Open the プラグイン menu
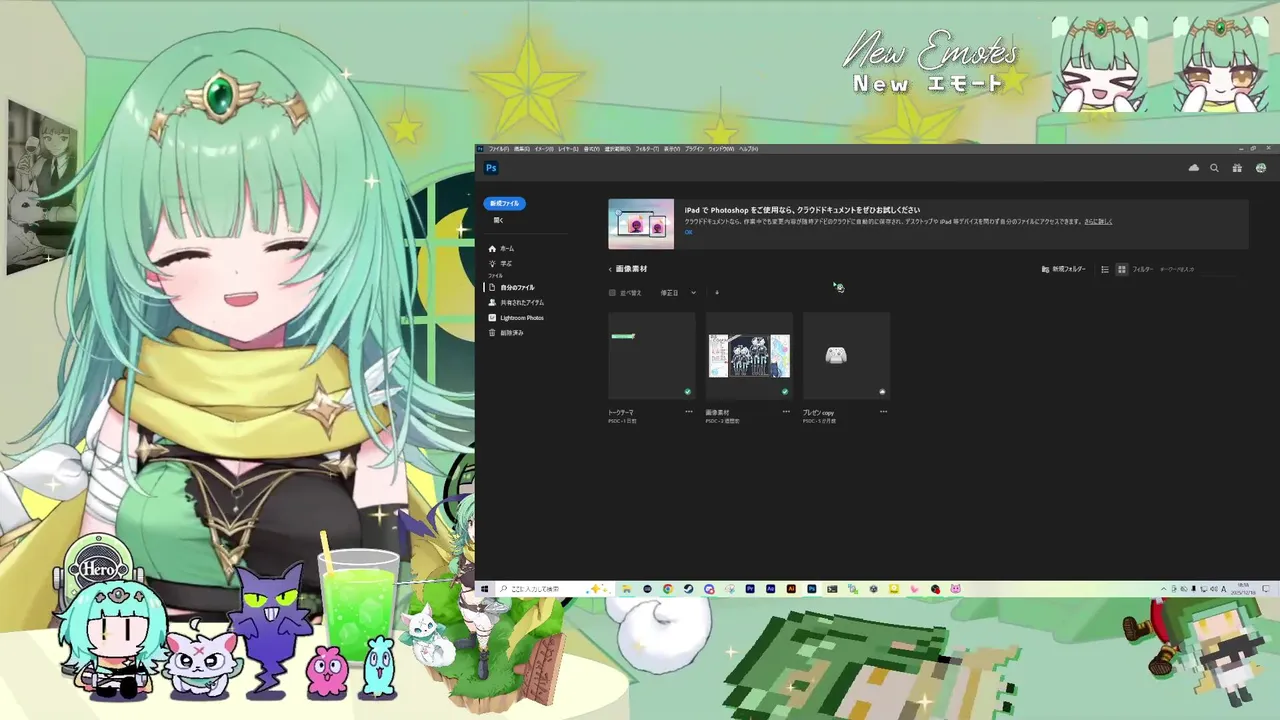The width and height of the screenshot is (1280, 720). 694,149
